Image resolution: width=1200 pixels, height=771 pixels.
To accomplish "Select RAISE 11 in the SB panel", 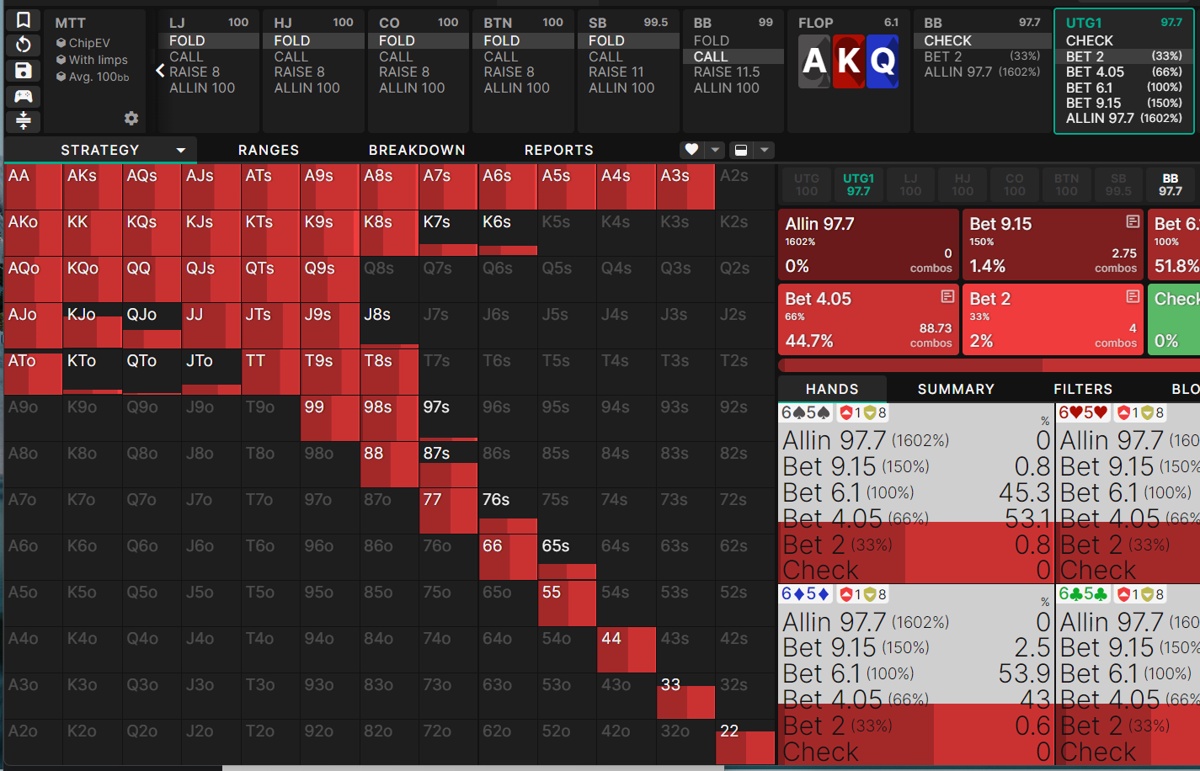I will [x=616, y=72].
